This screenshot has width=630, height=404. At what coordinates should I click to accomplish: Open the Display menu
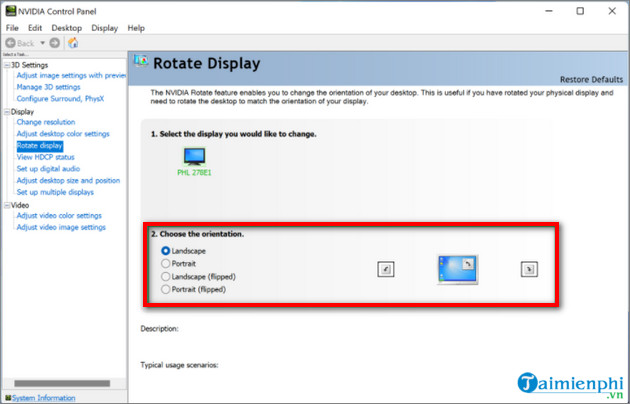click(x=104, y=28)
